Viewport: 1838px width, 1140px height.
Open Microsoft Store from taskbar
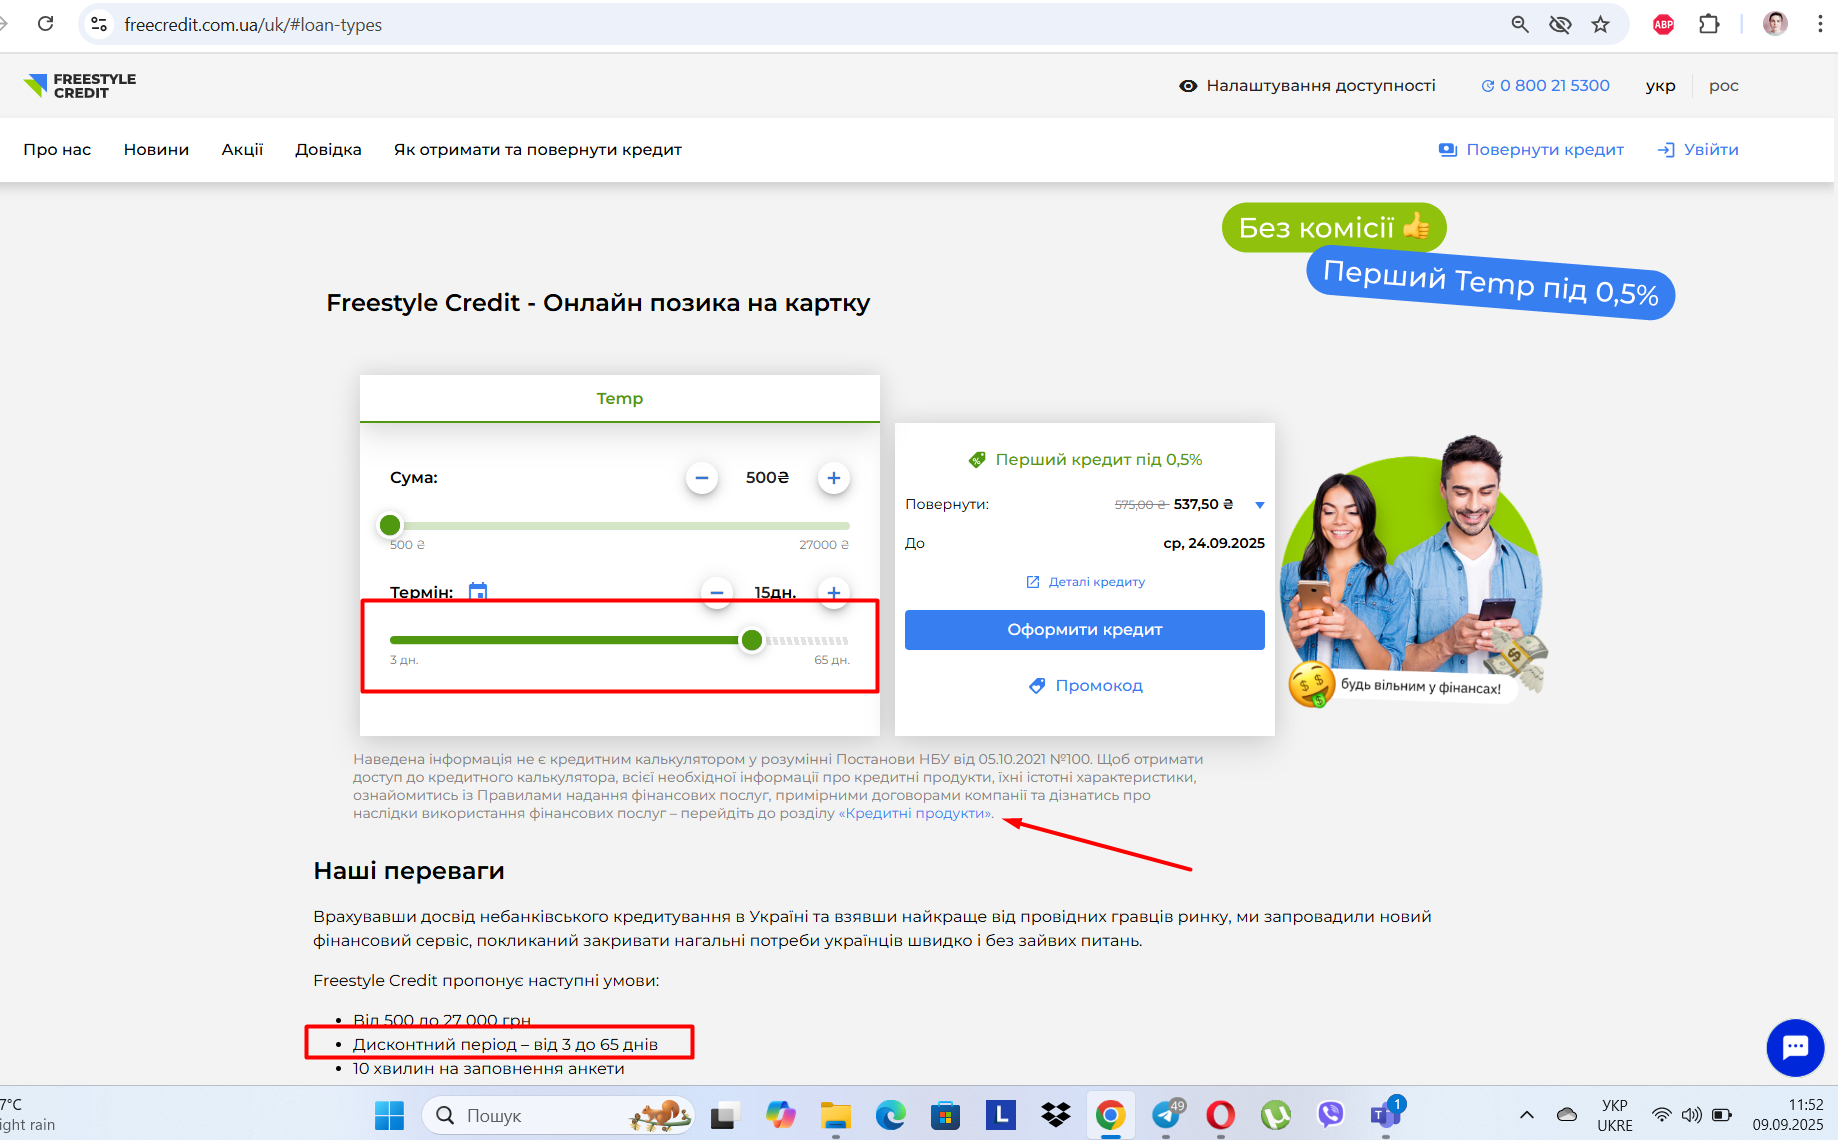point(945,1115)
